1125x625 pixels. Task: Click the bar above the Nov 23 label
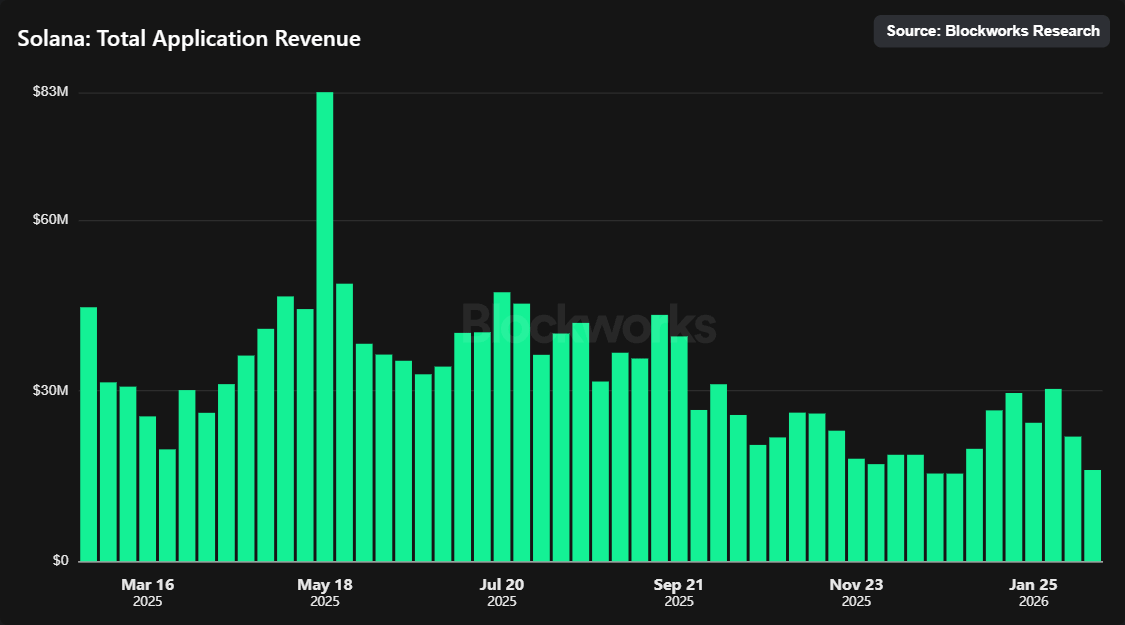point(856,510)
